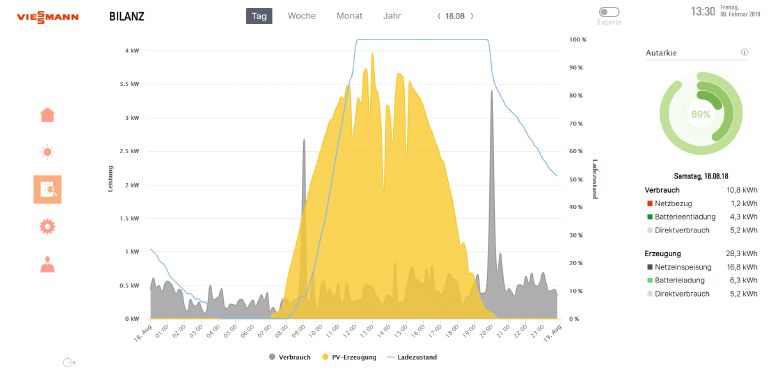Click the 4 kW y-axis label

coord(132,50)
